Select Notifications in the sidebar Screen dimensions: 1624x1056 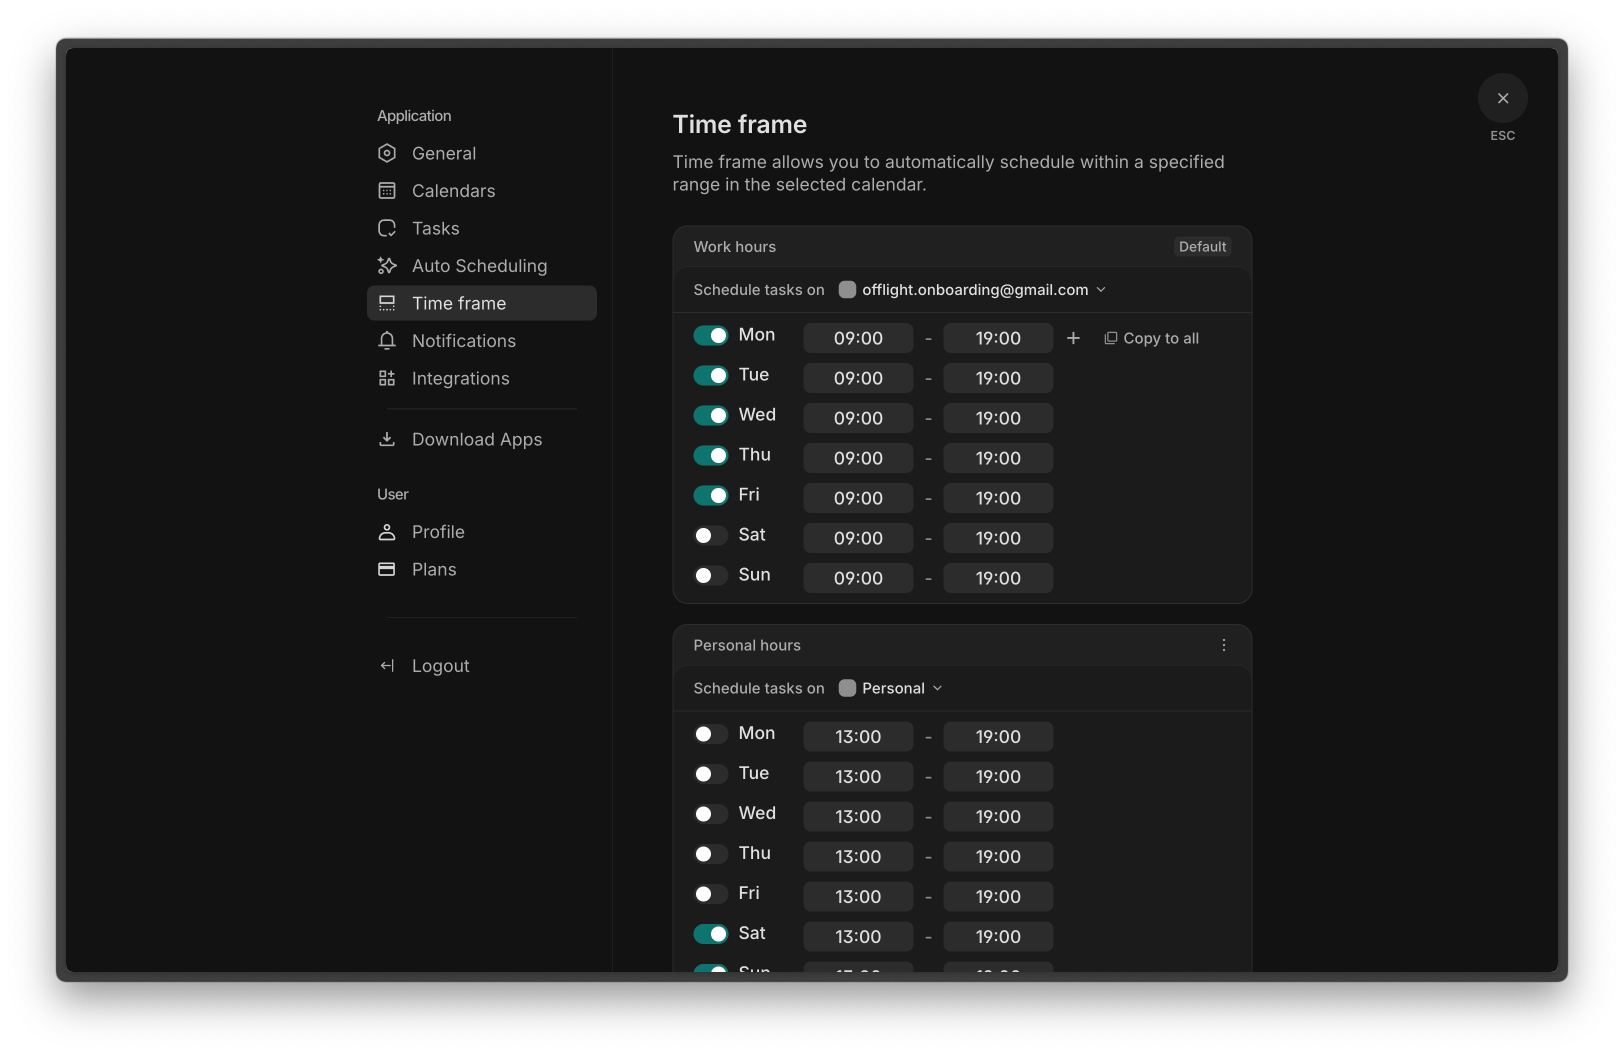click(482, 341)
